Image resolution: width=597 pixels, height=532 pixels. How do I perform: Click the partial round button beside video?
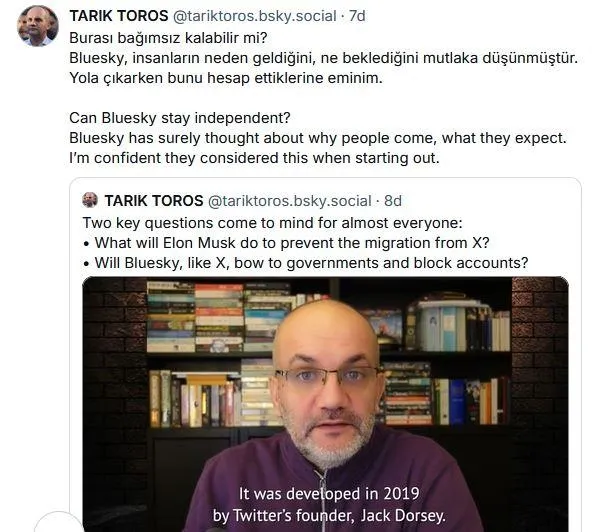point(58,522)
